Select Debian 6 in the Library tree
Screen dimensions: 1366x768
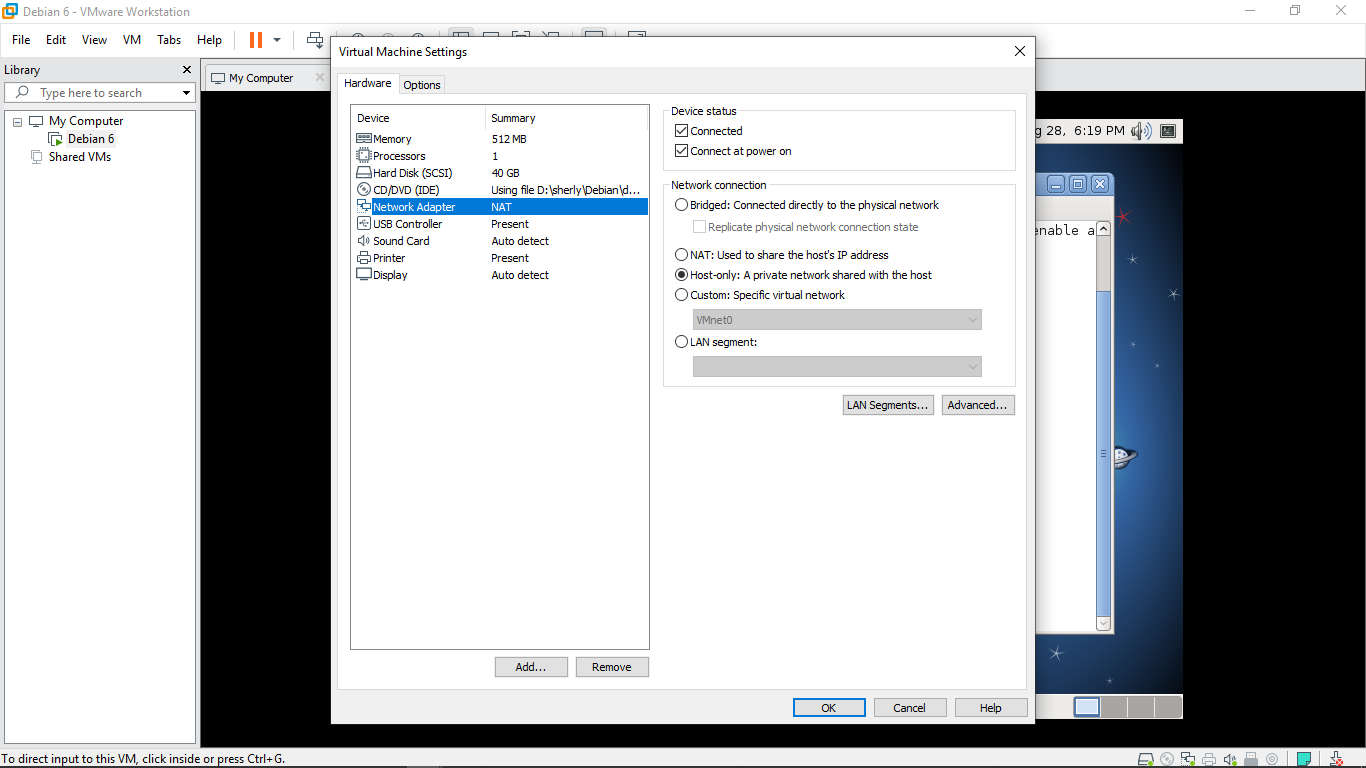click(x=91, y=139)
